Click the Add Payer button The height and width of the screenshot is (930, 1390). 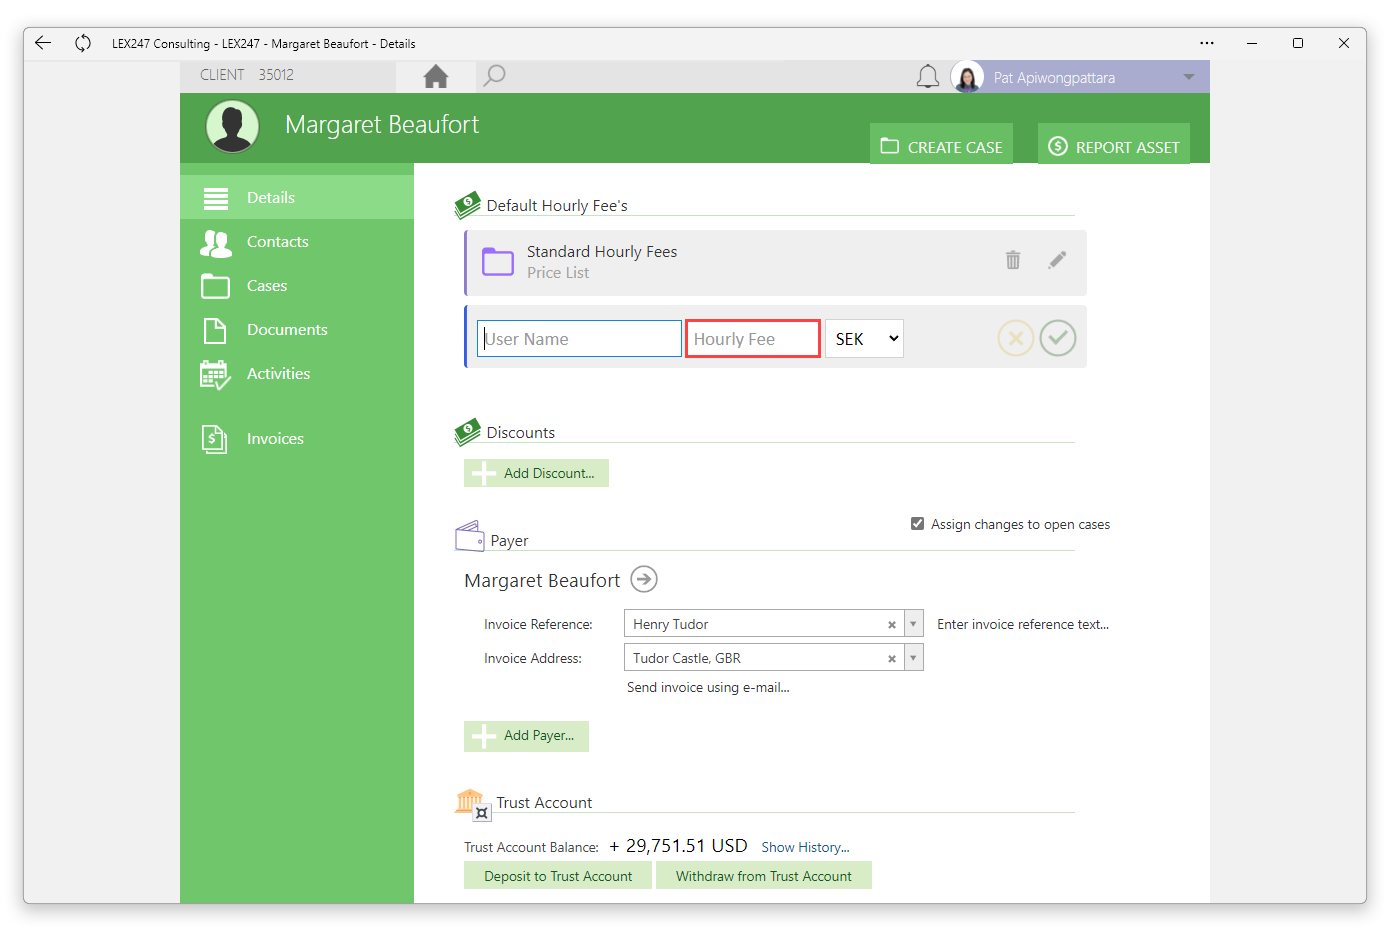coord(526,736)
